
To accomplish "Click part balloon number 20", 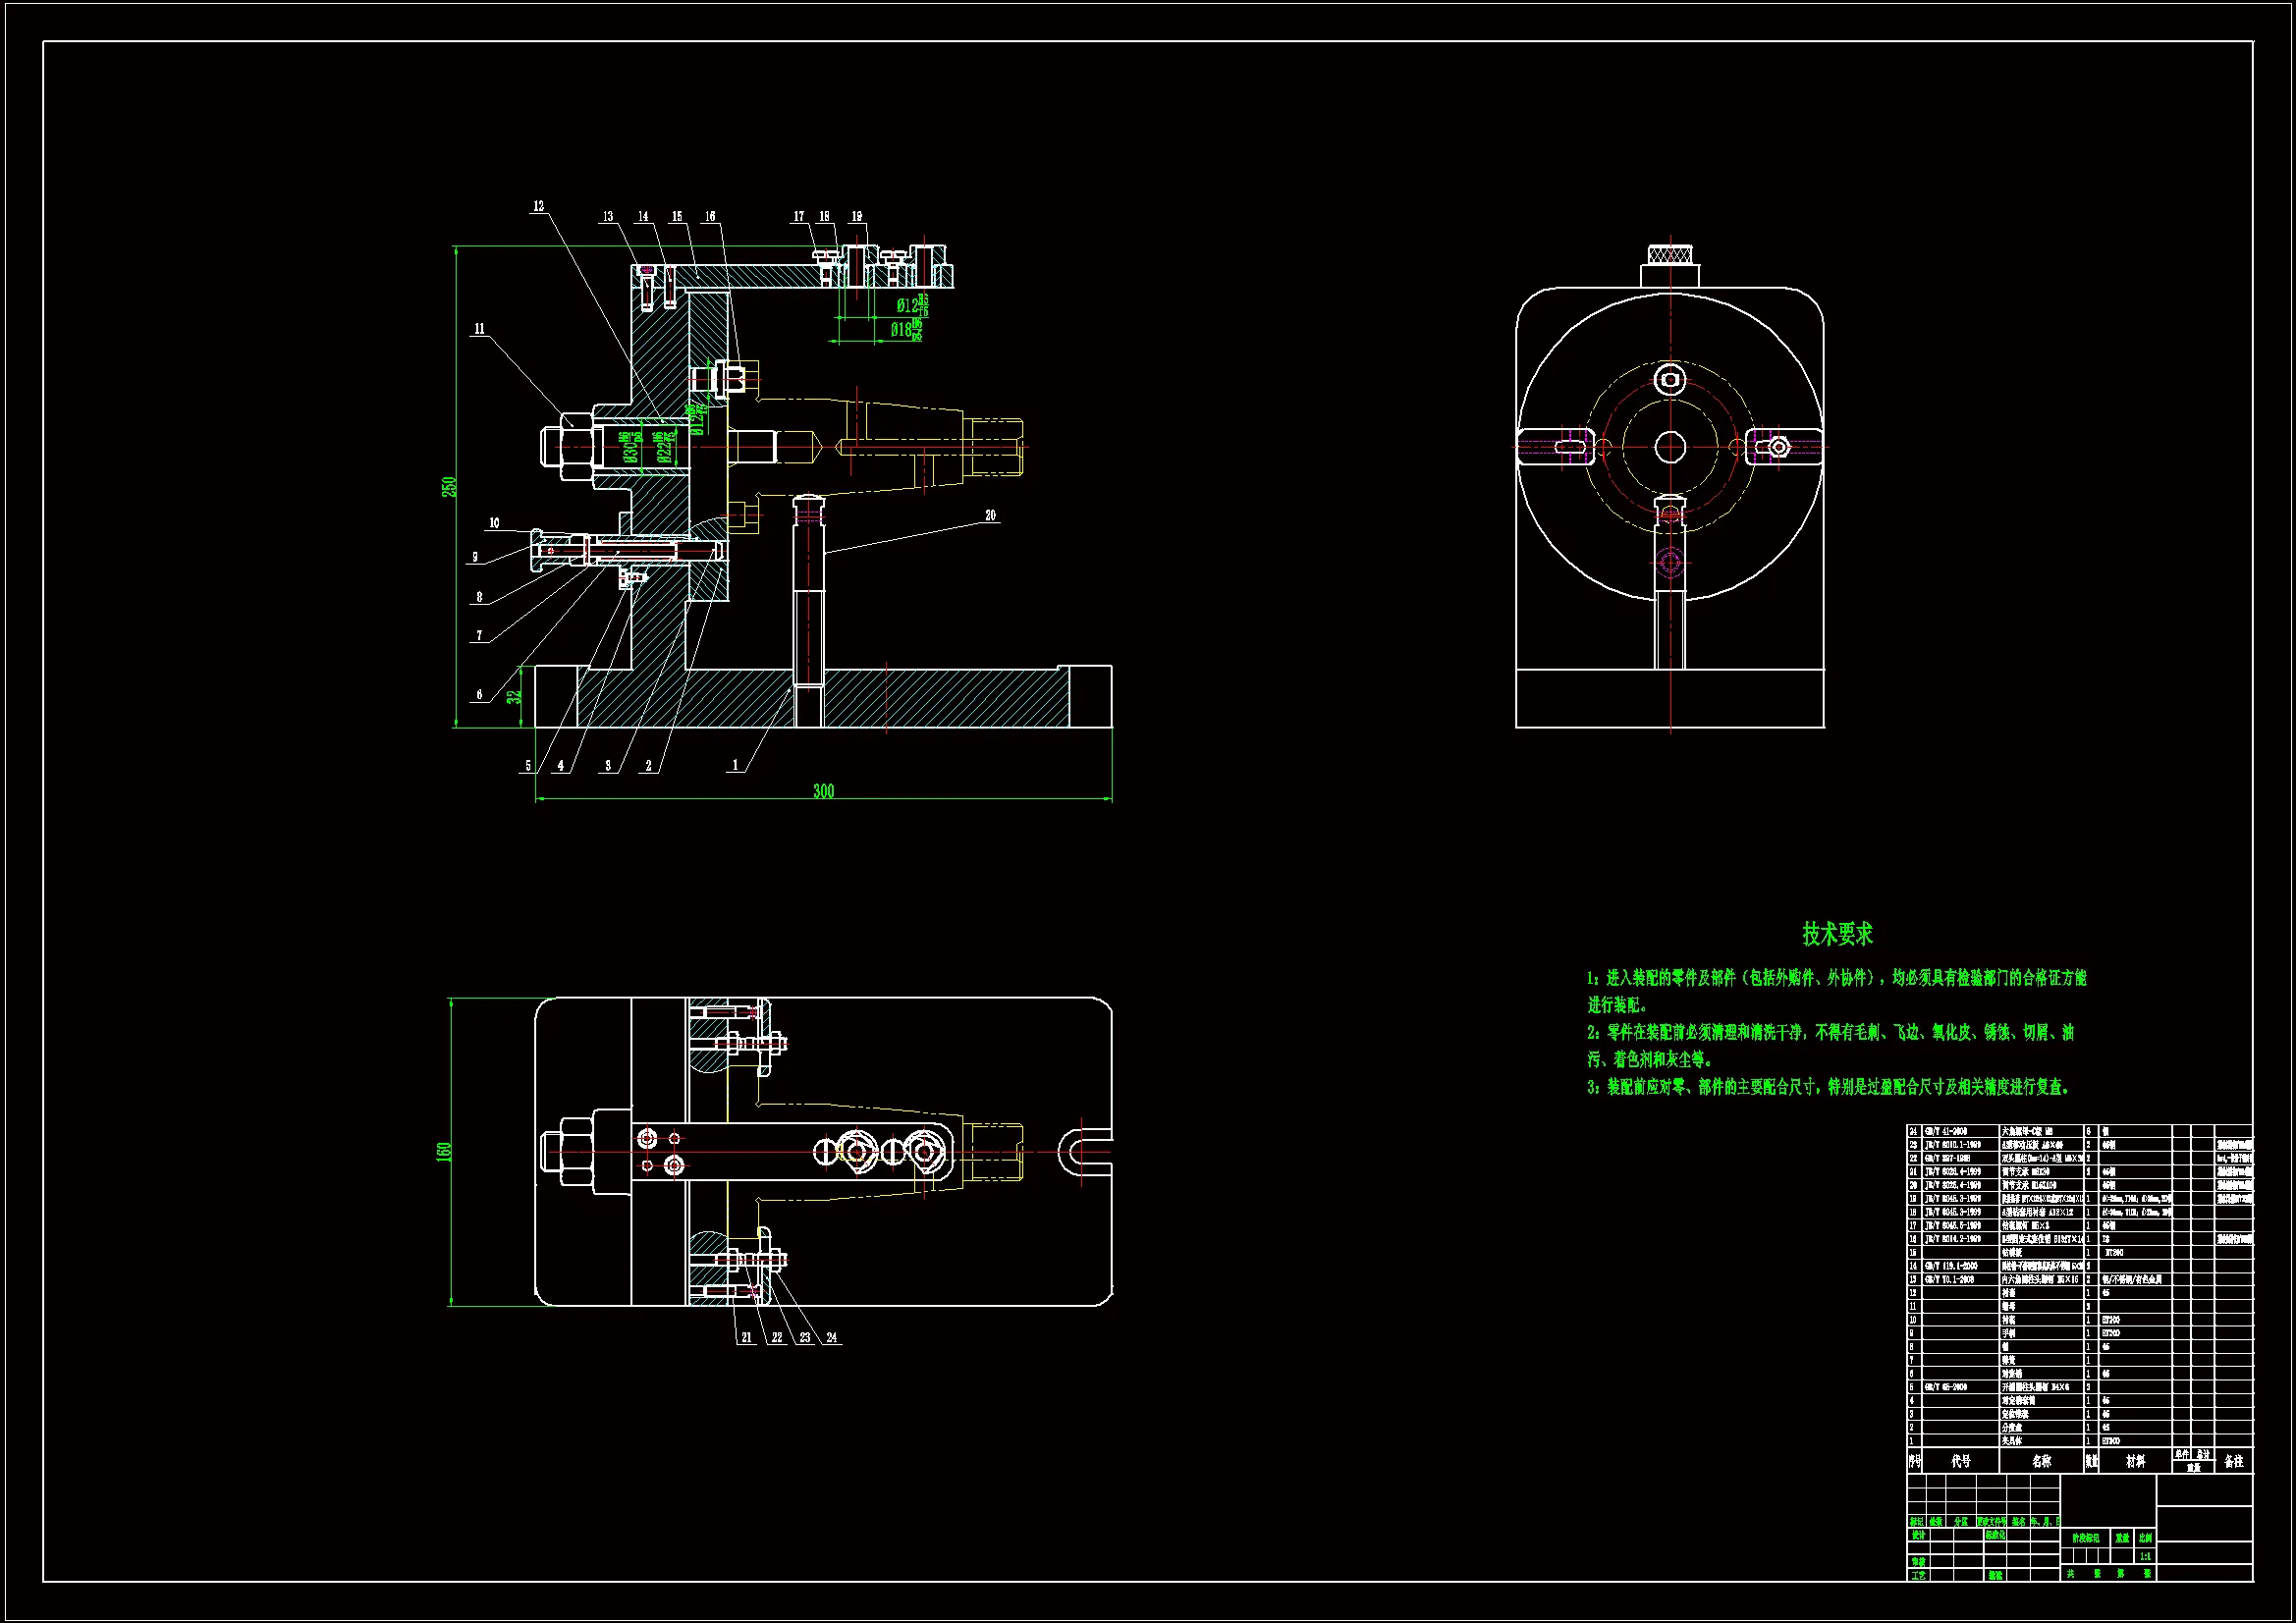I will (990, 516).
